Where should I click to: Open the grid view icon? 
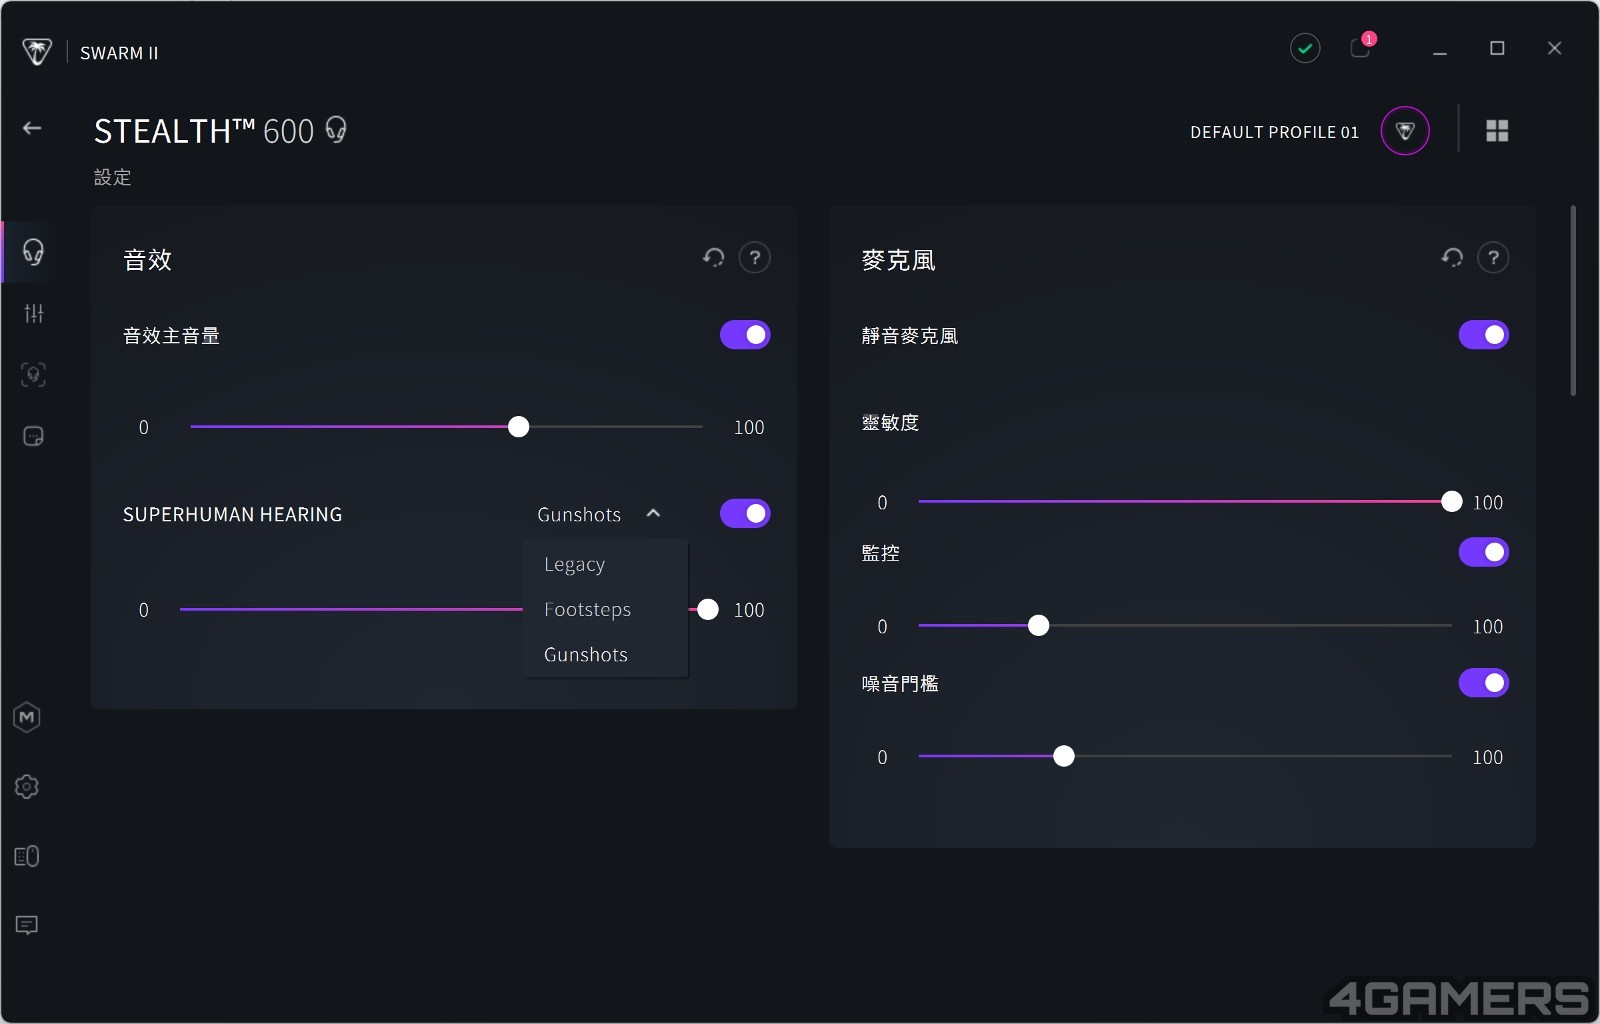[1497, 131]
